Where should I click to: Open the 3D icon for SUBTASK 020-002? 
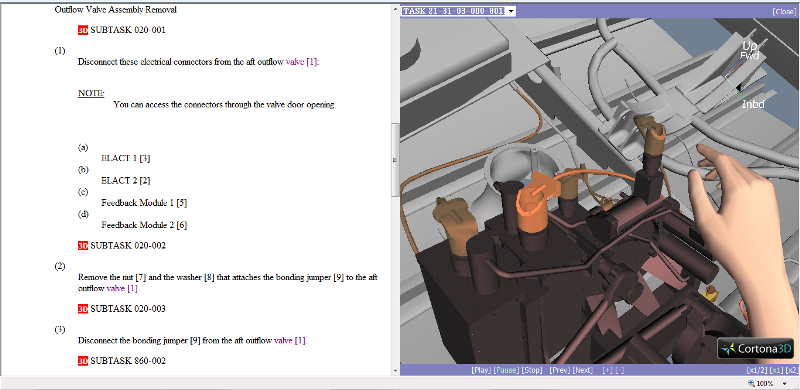(x=83, y=246)
